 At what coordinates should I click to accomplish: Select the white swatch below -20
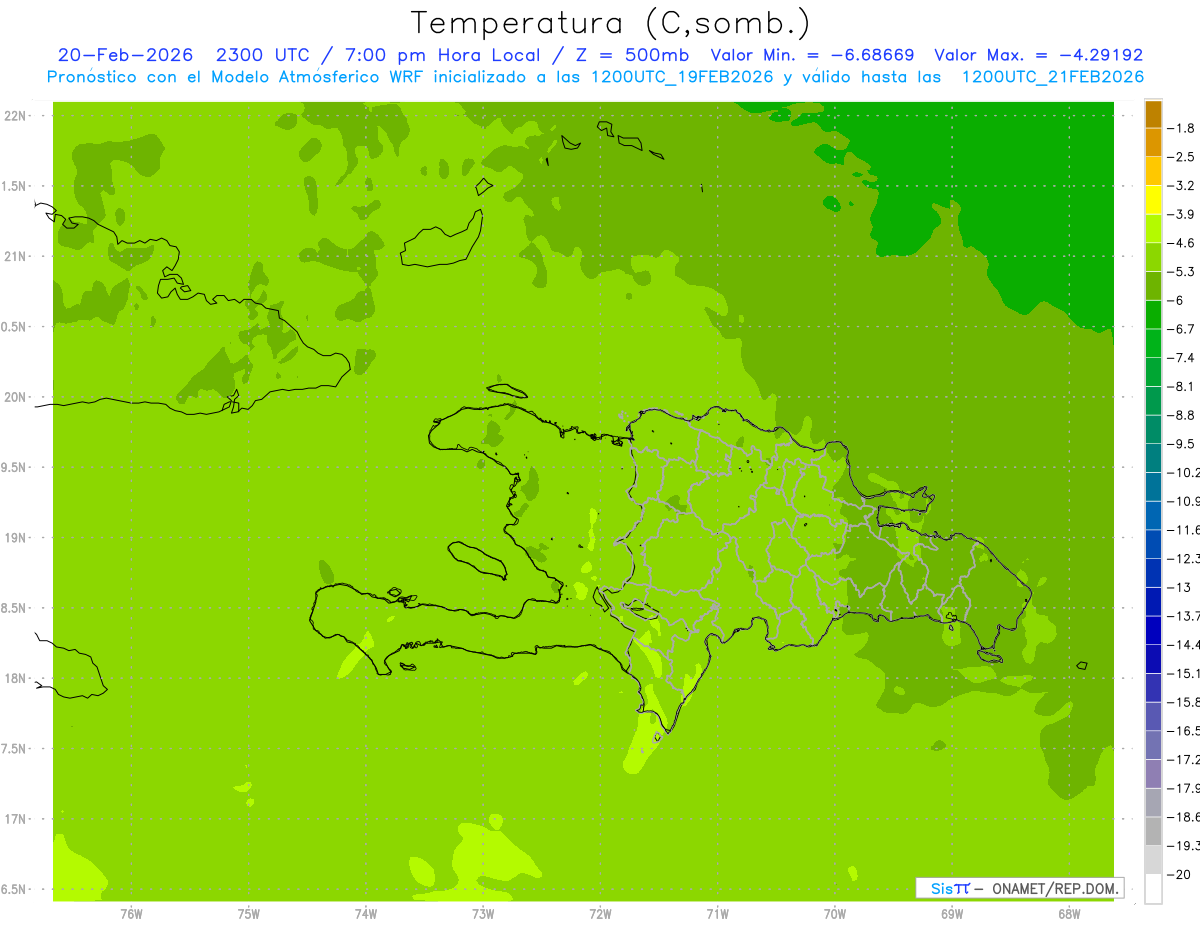1153,888
